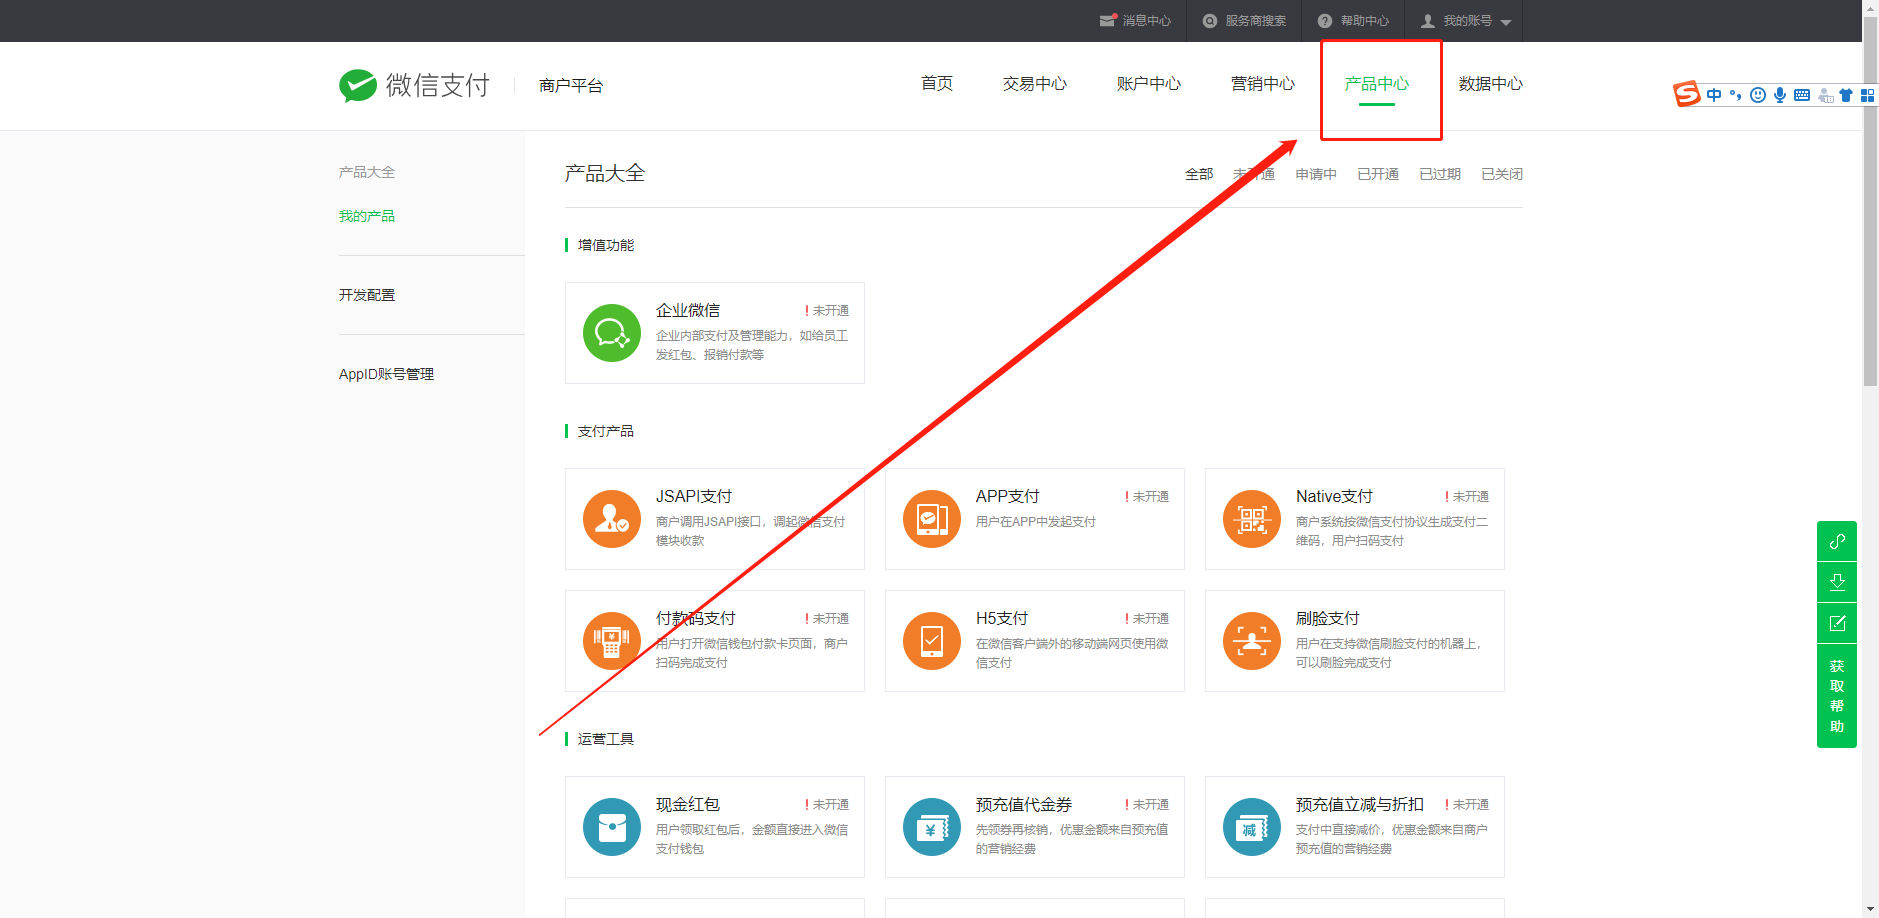Screen dimensions: 1879x918
Task: Open the 刷脸支付 face scan icon
Action: [1251, 641]
